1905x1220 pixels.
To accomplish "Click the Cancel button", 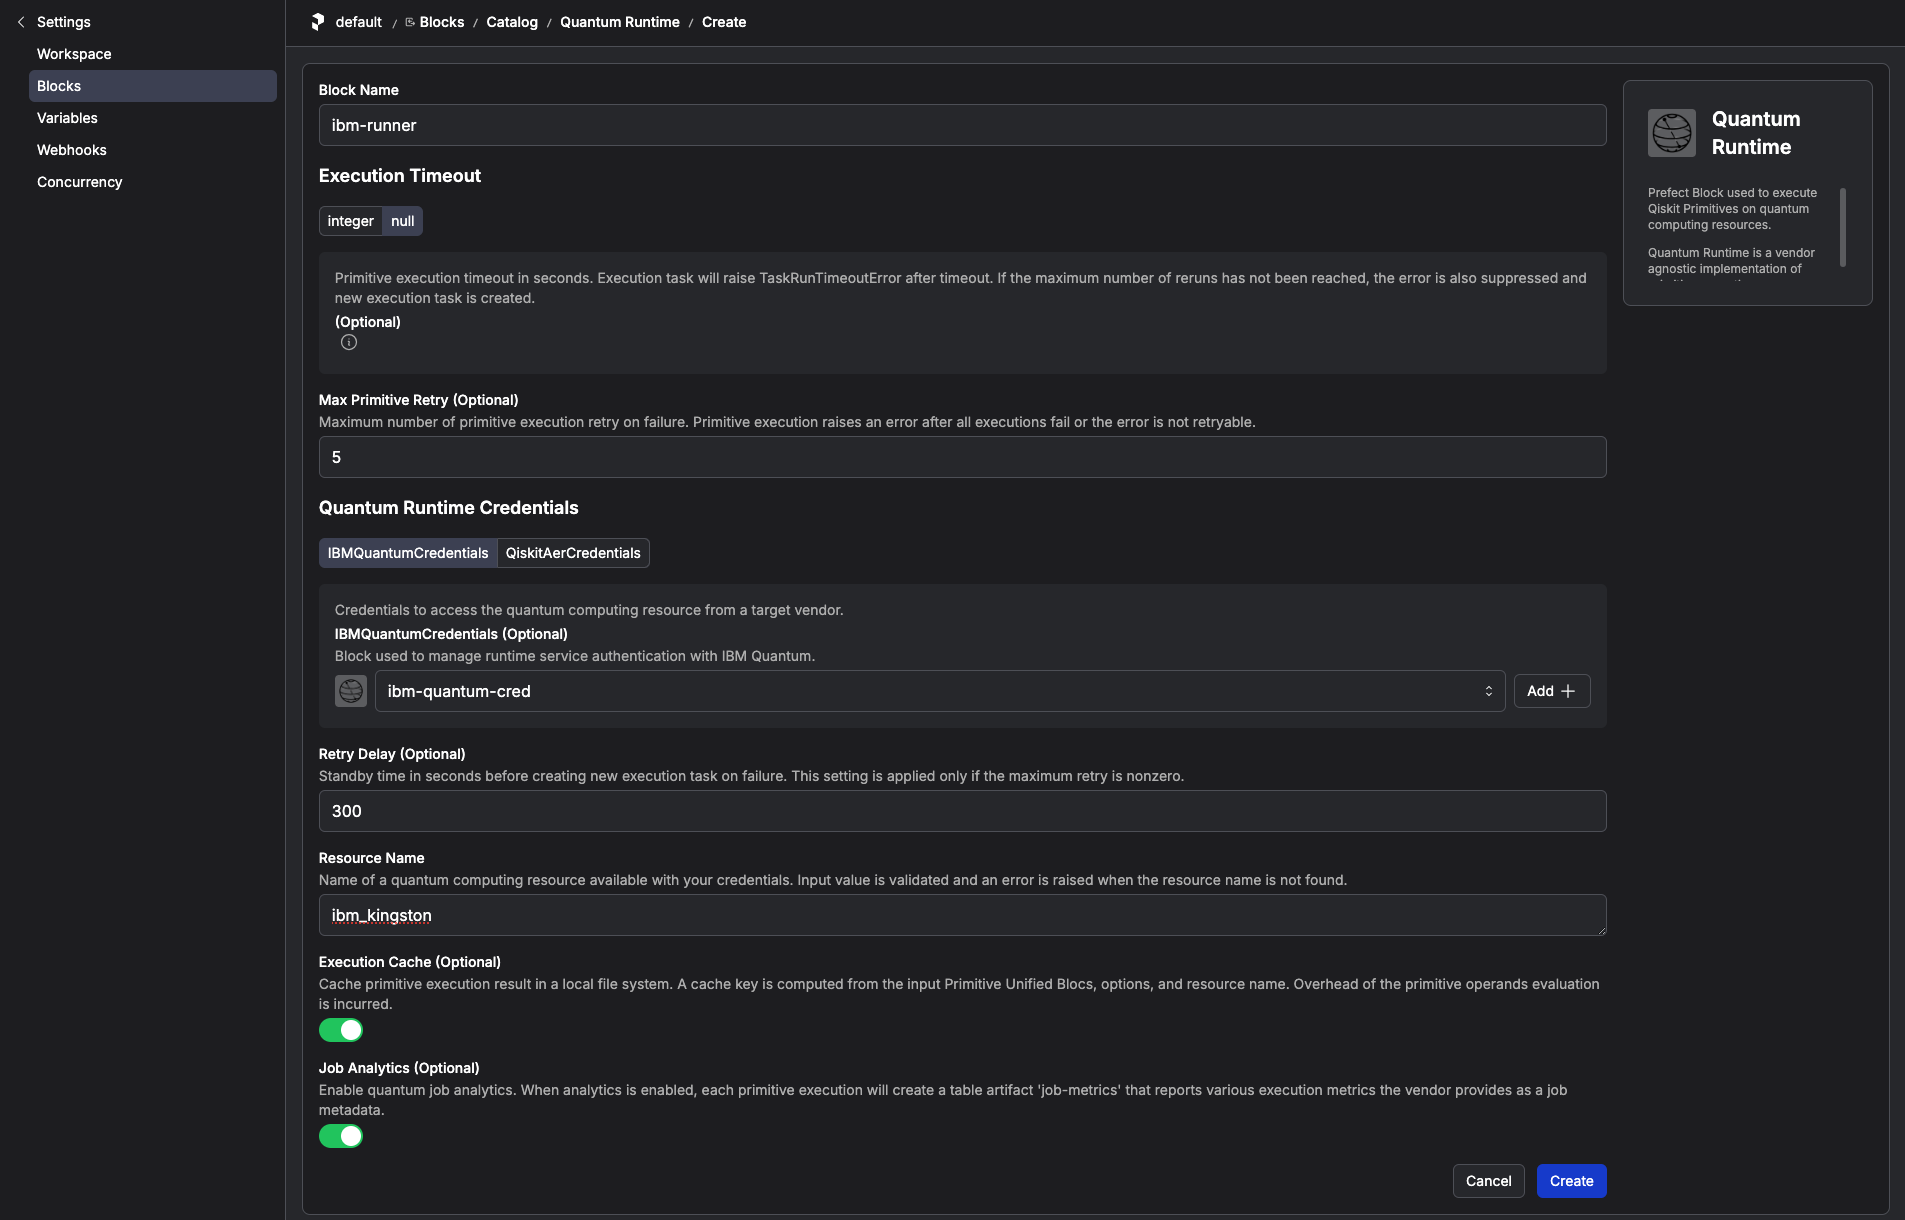I will pos(1488,1181).
